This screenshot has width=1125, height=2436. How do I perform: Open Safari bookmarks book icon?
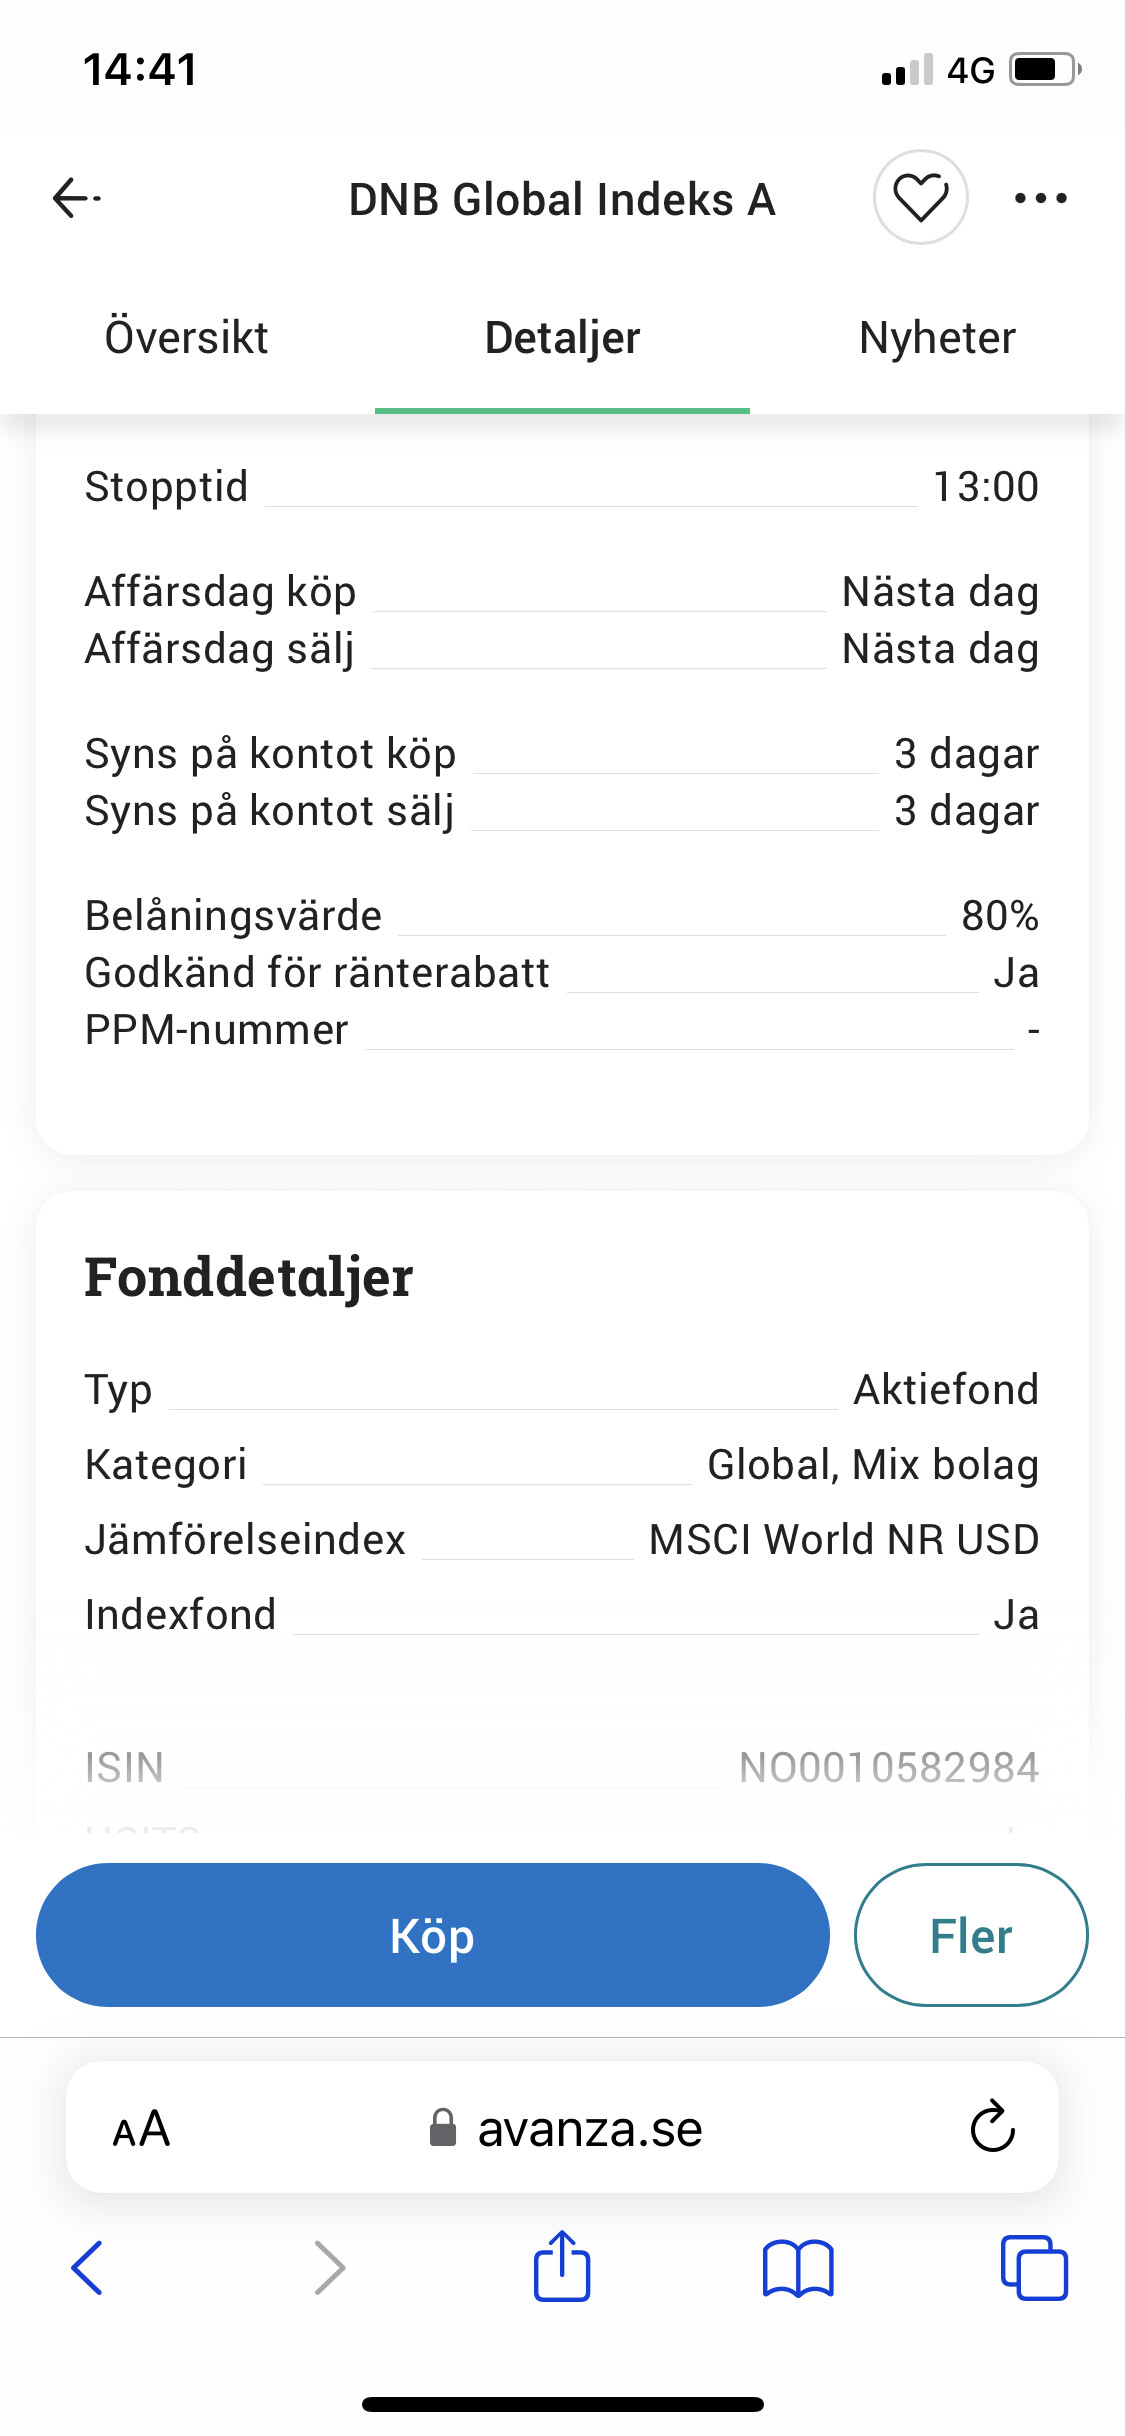797,2267
